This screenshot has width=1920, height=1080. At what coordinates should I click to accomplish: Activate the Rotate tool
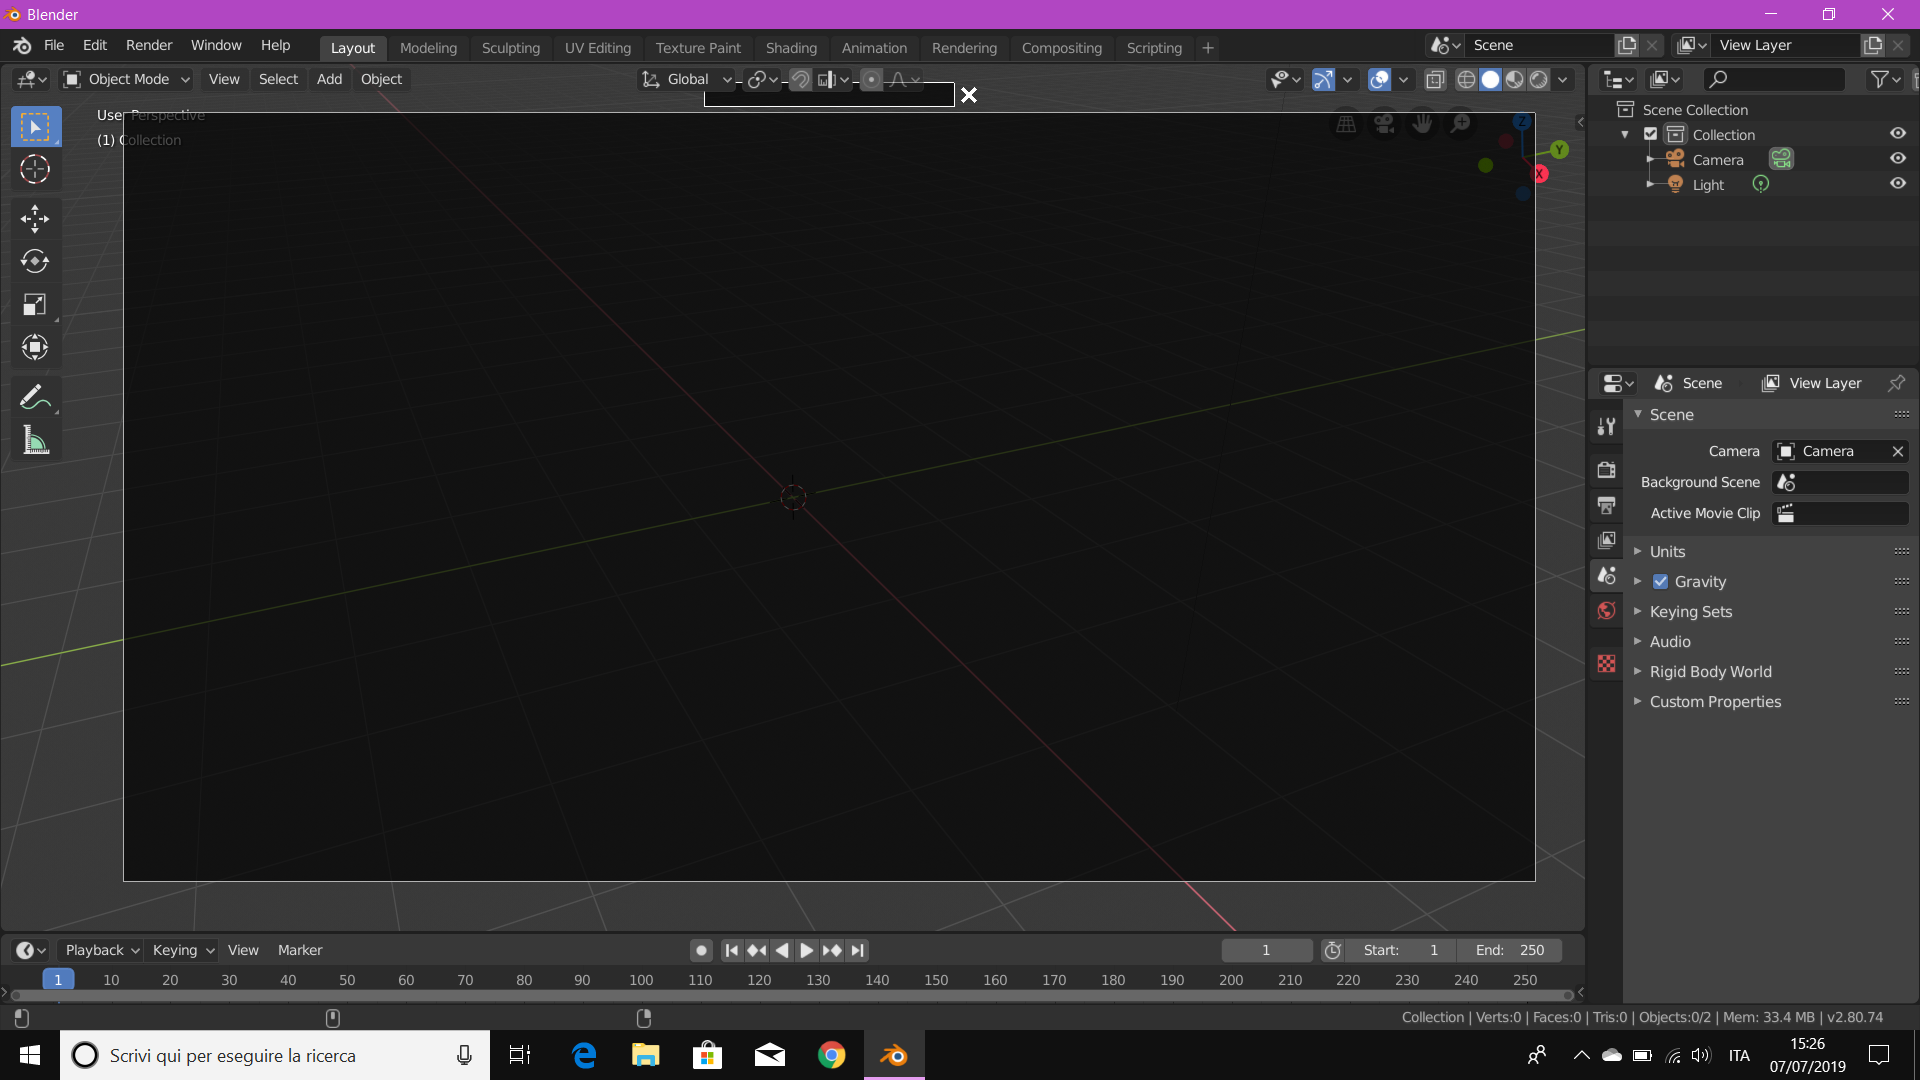(x=35, y=261)
